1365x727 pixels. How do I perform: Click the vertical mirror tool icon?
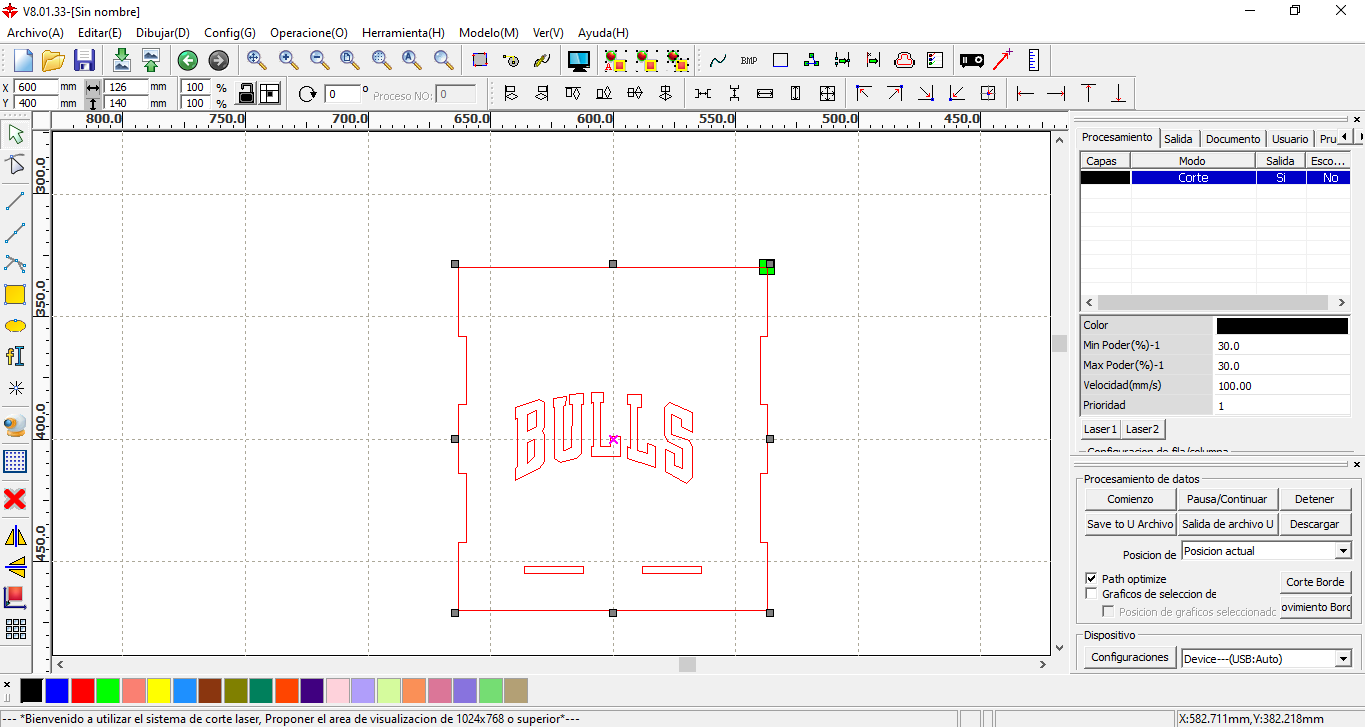click(15, 567)
